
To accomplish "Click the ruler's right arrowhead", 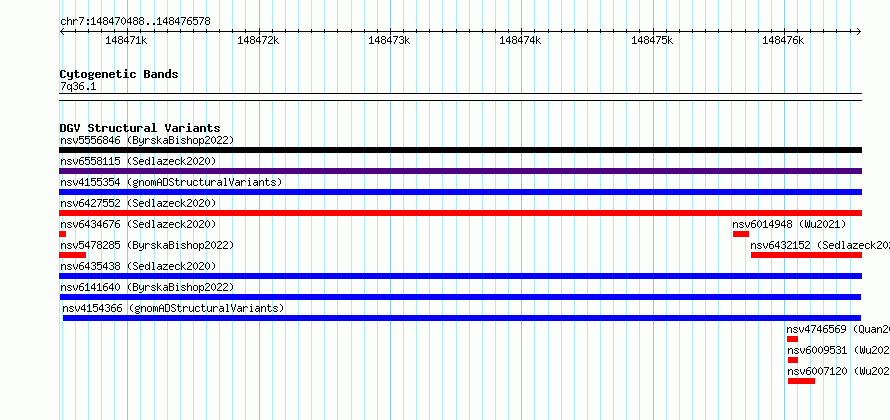I will [x=859, y=32].
